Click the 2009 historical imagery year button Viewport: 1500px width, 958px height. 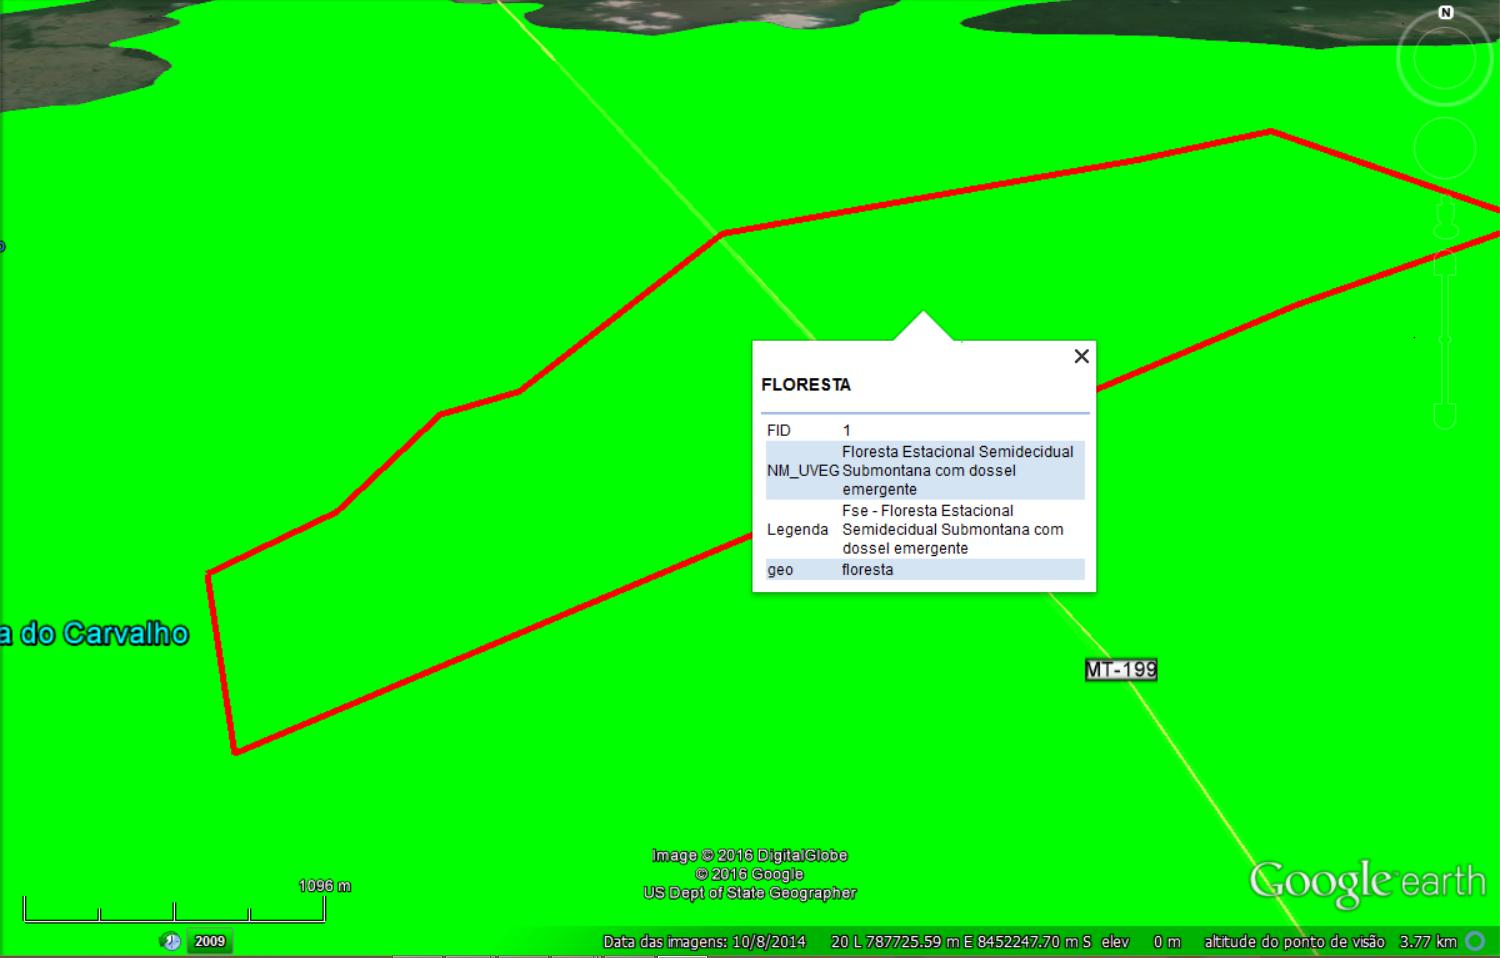point(210,941)
